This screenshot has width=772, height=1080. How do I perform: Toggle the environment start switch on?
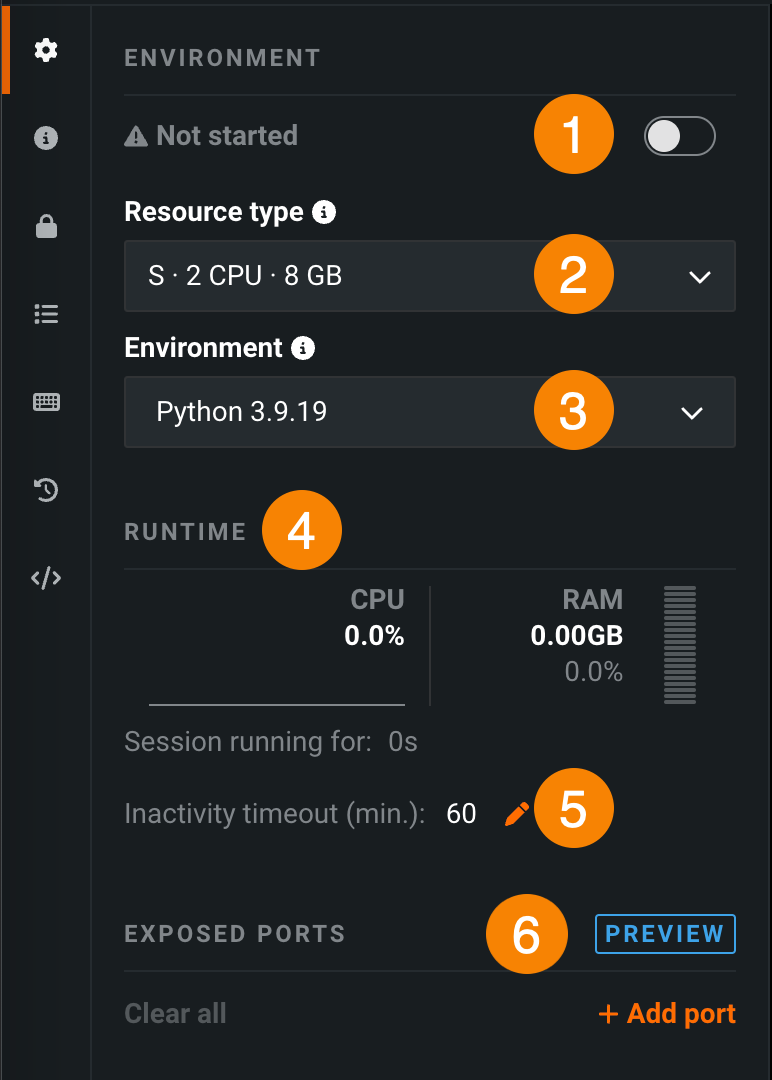[x=680, y=137]
